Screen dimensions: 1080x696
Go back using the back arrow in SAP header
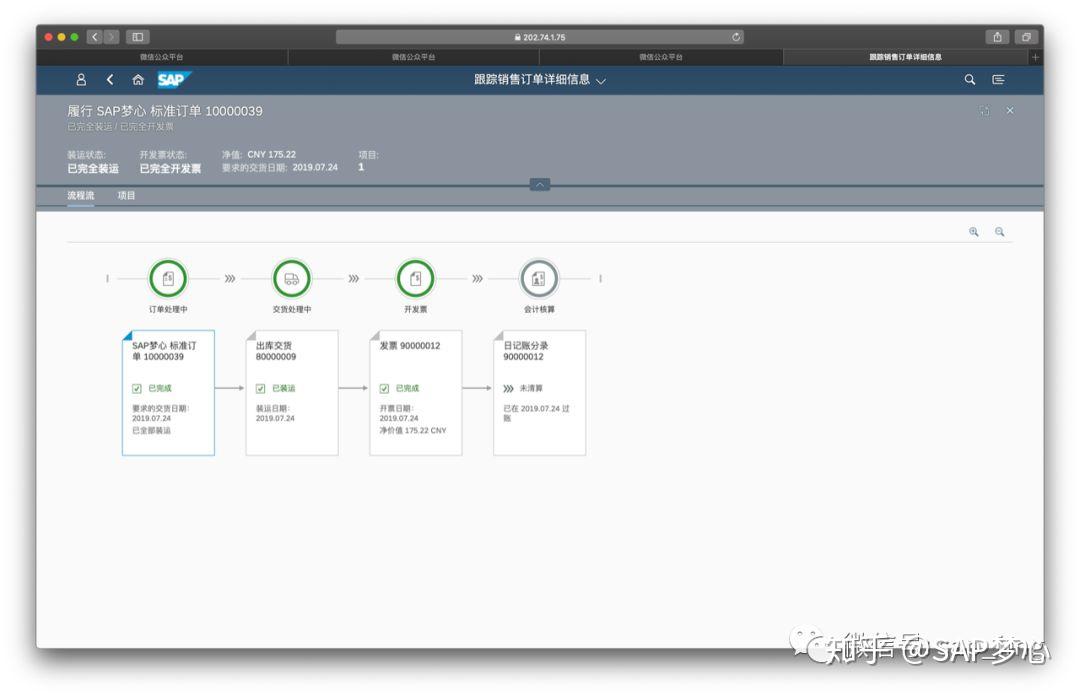click(110, 80)
